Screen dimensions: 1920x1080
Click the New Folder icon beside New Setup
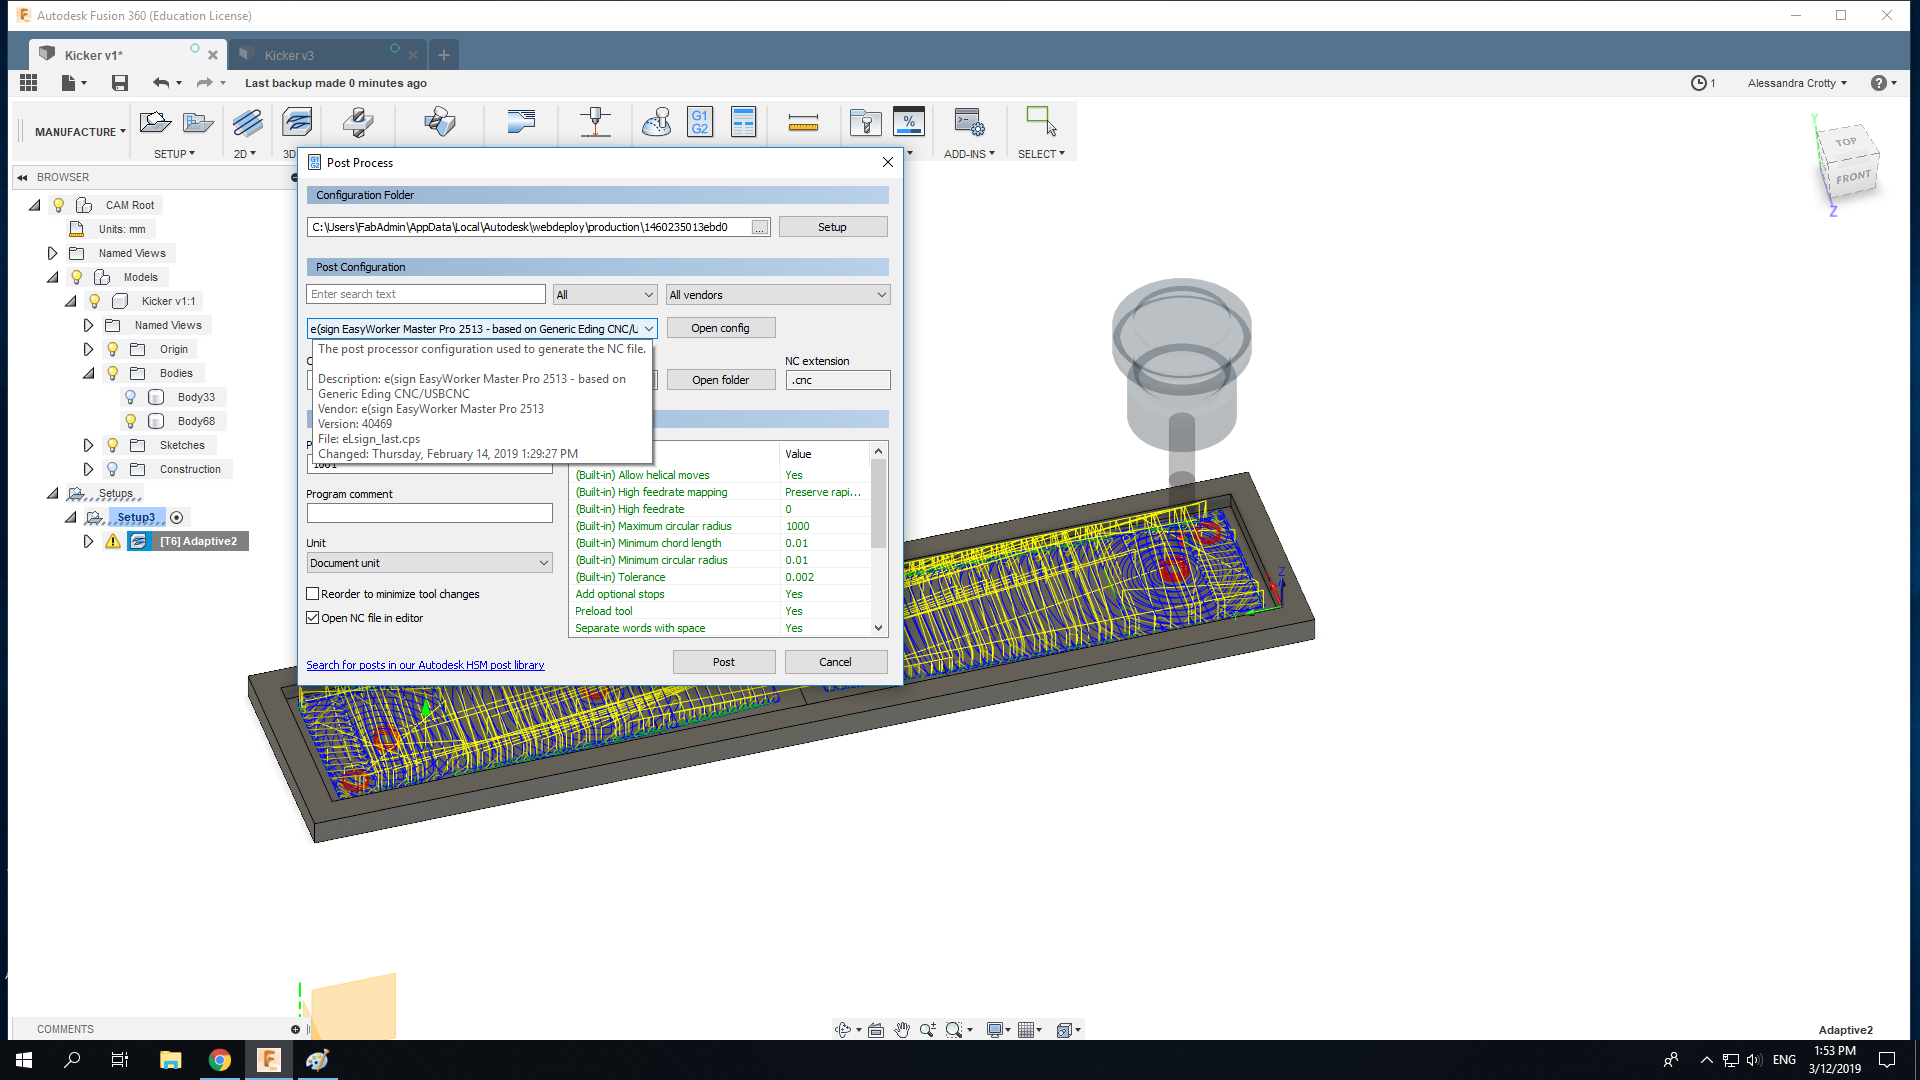click(198, 123)
